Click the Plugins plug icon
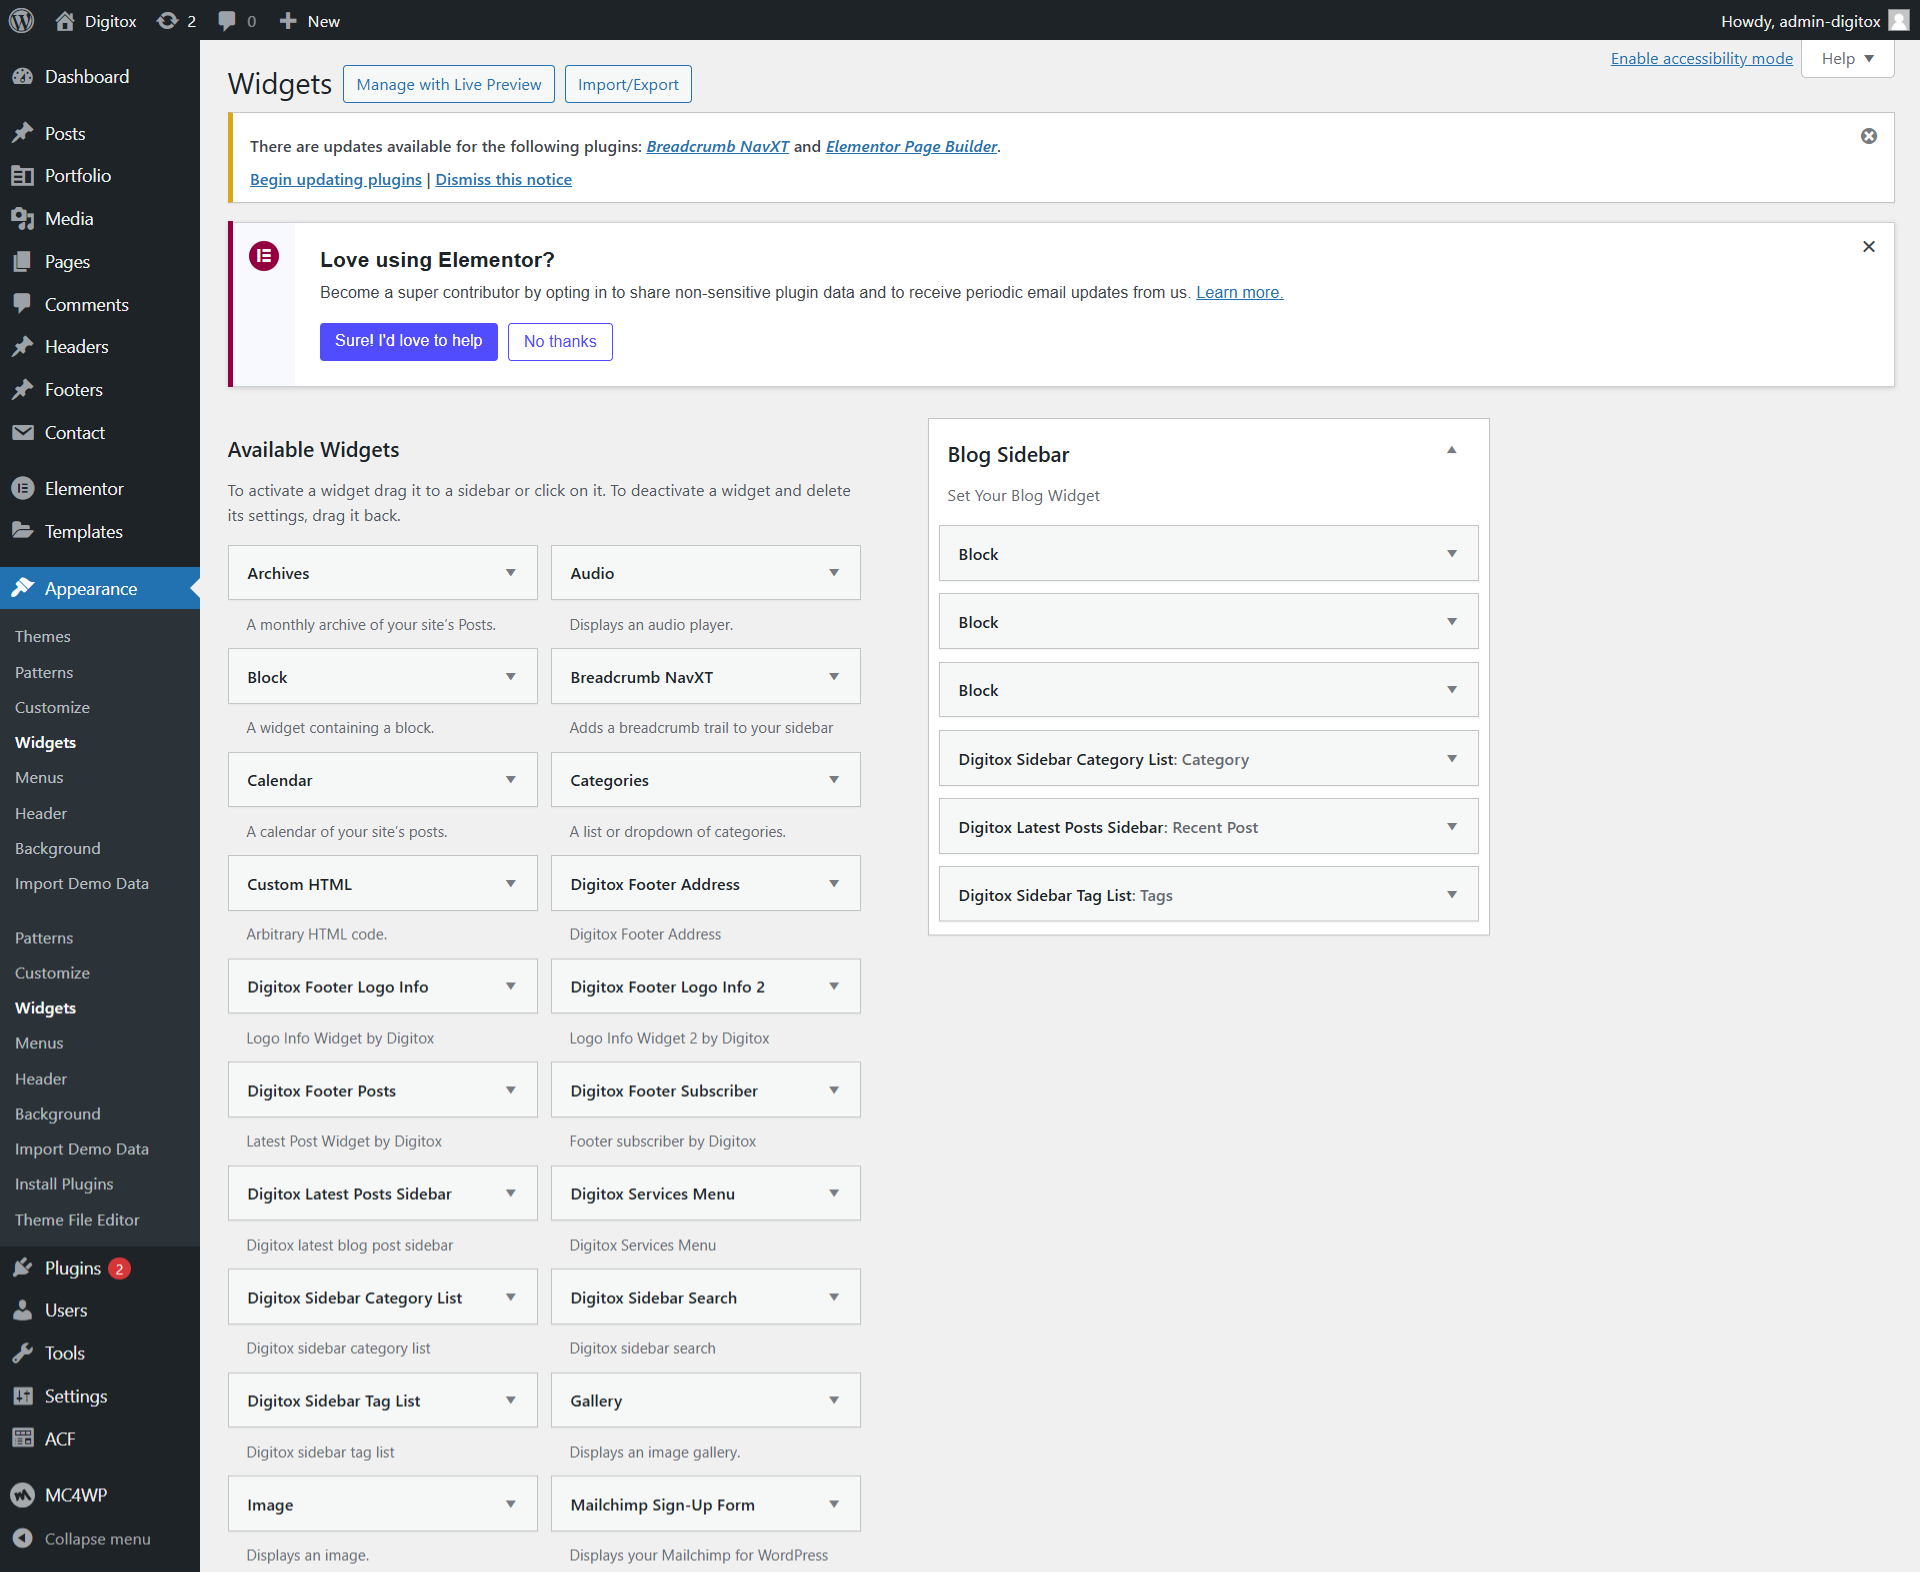The image size is (1920, 1572). click(x=23, y=1268)
